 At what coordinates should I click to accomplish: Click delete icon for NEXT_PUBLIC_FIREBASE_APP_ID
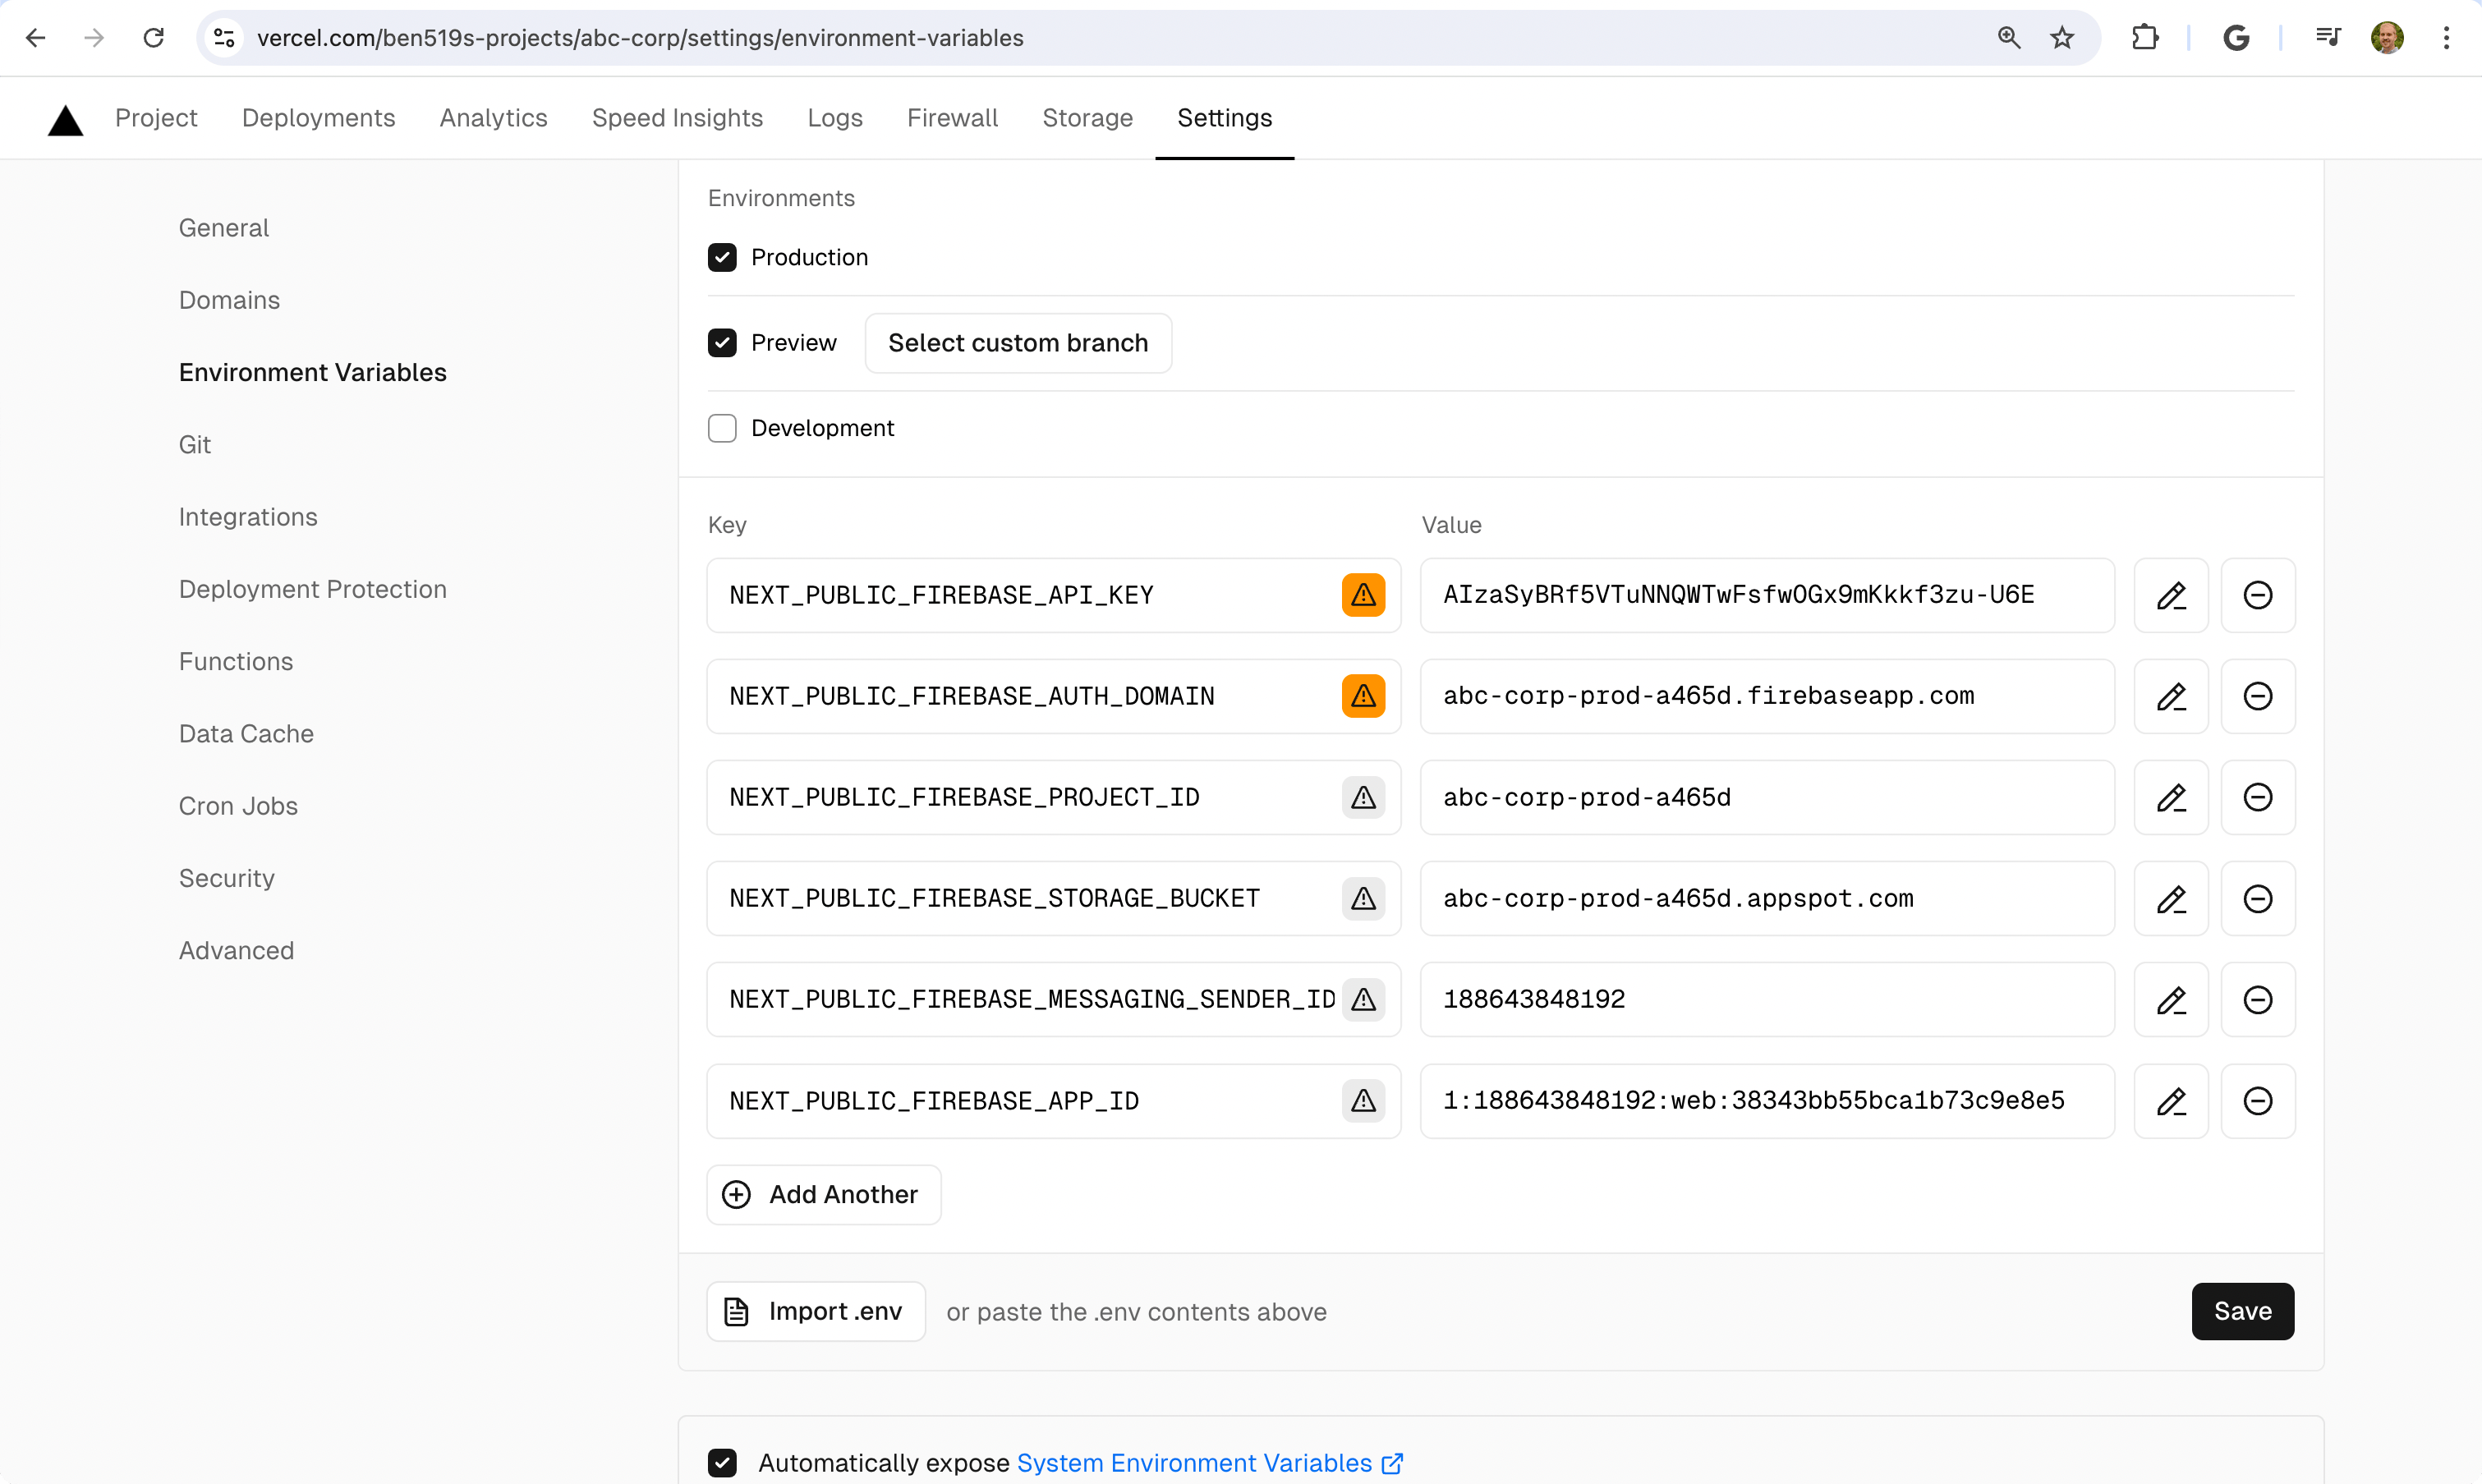click(x=2258, y=1100)
